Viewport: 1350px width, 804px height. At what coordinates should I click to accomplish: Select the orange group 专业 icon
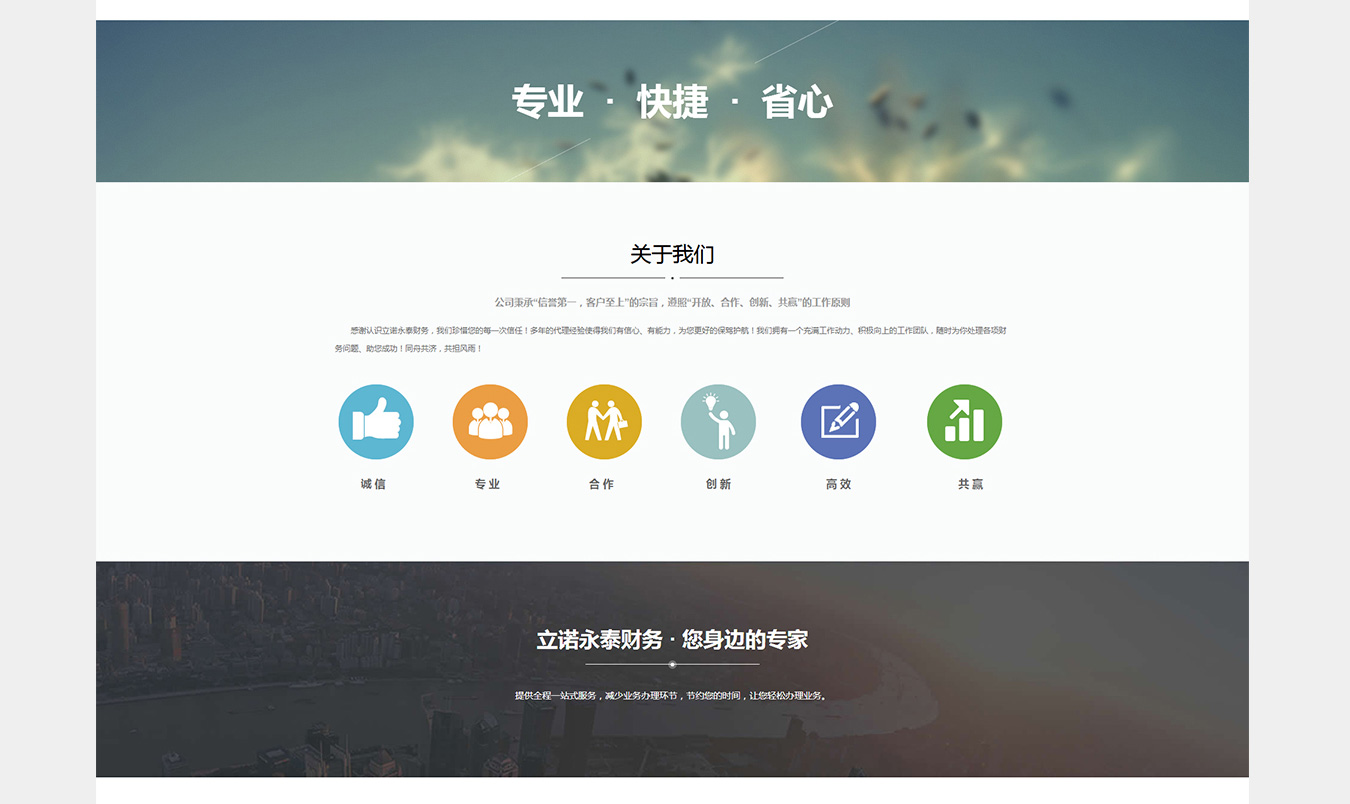[x=490, y=422]
